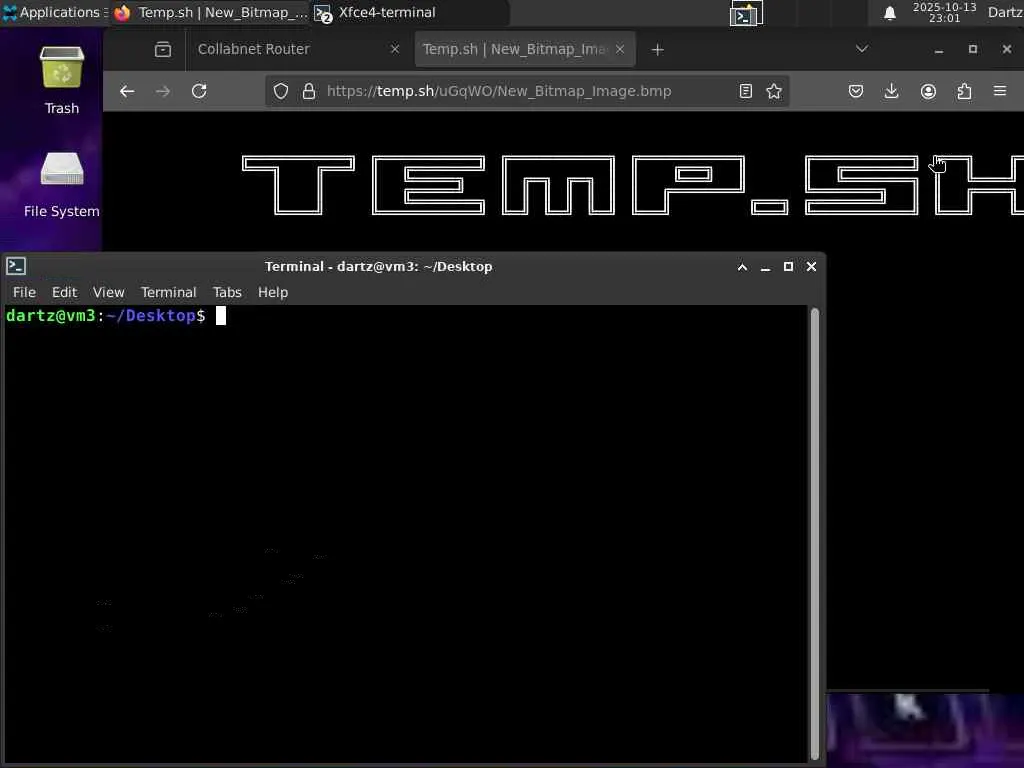1024x768 pixels.
Task: Open the Firefox hamburger application menu
Action: [1000, 91]
